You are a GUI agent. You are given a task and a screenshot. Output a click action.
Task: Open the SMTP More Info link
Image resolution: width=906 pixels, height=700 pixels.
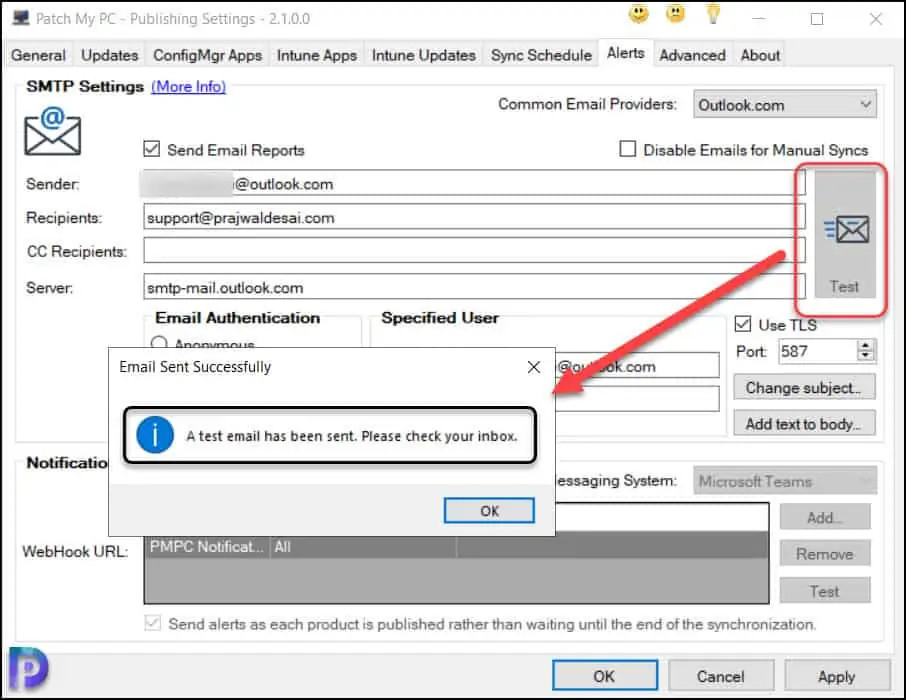188,86
